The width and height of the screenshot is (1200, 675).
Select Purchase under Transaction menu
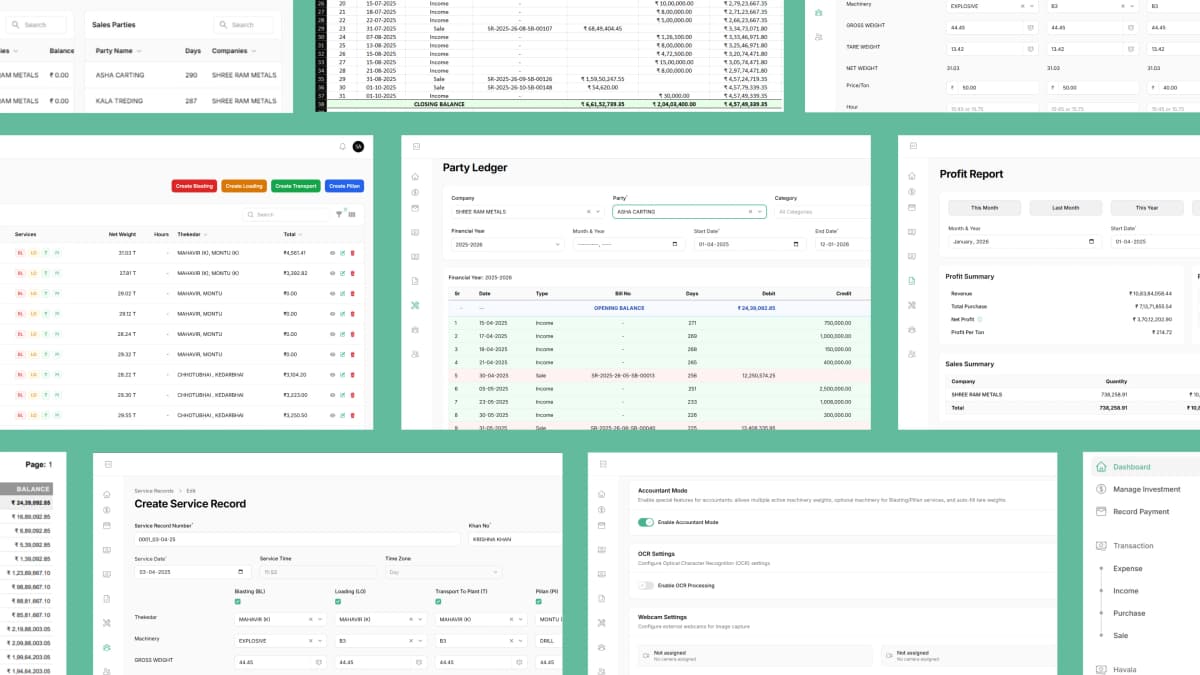(1129, 613)
